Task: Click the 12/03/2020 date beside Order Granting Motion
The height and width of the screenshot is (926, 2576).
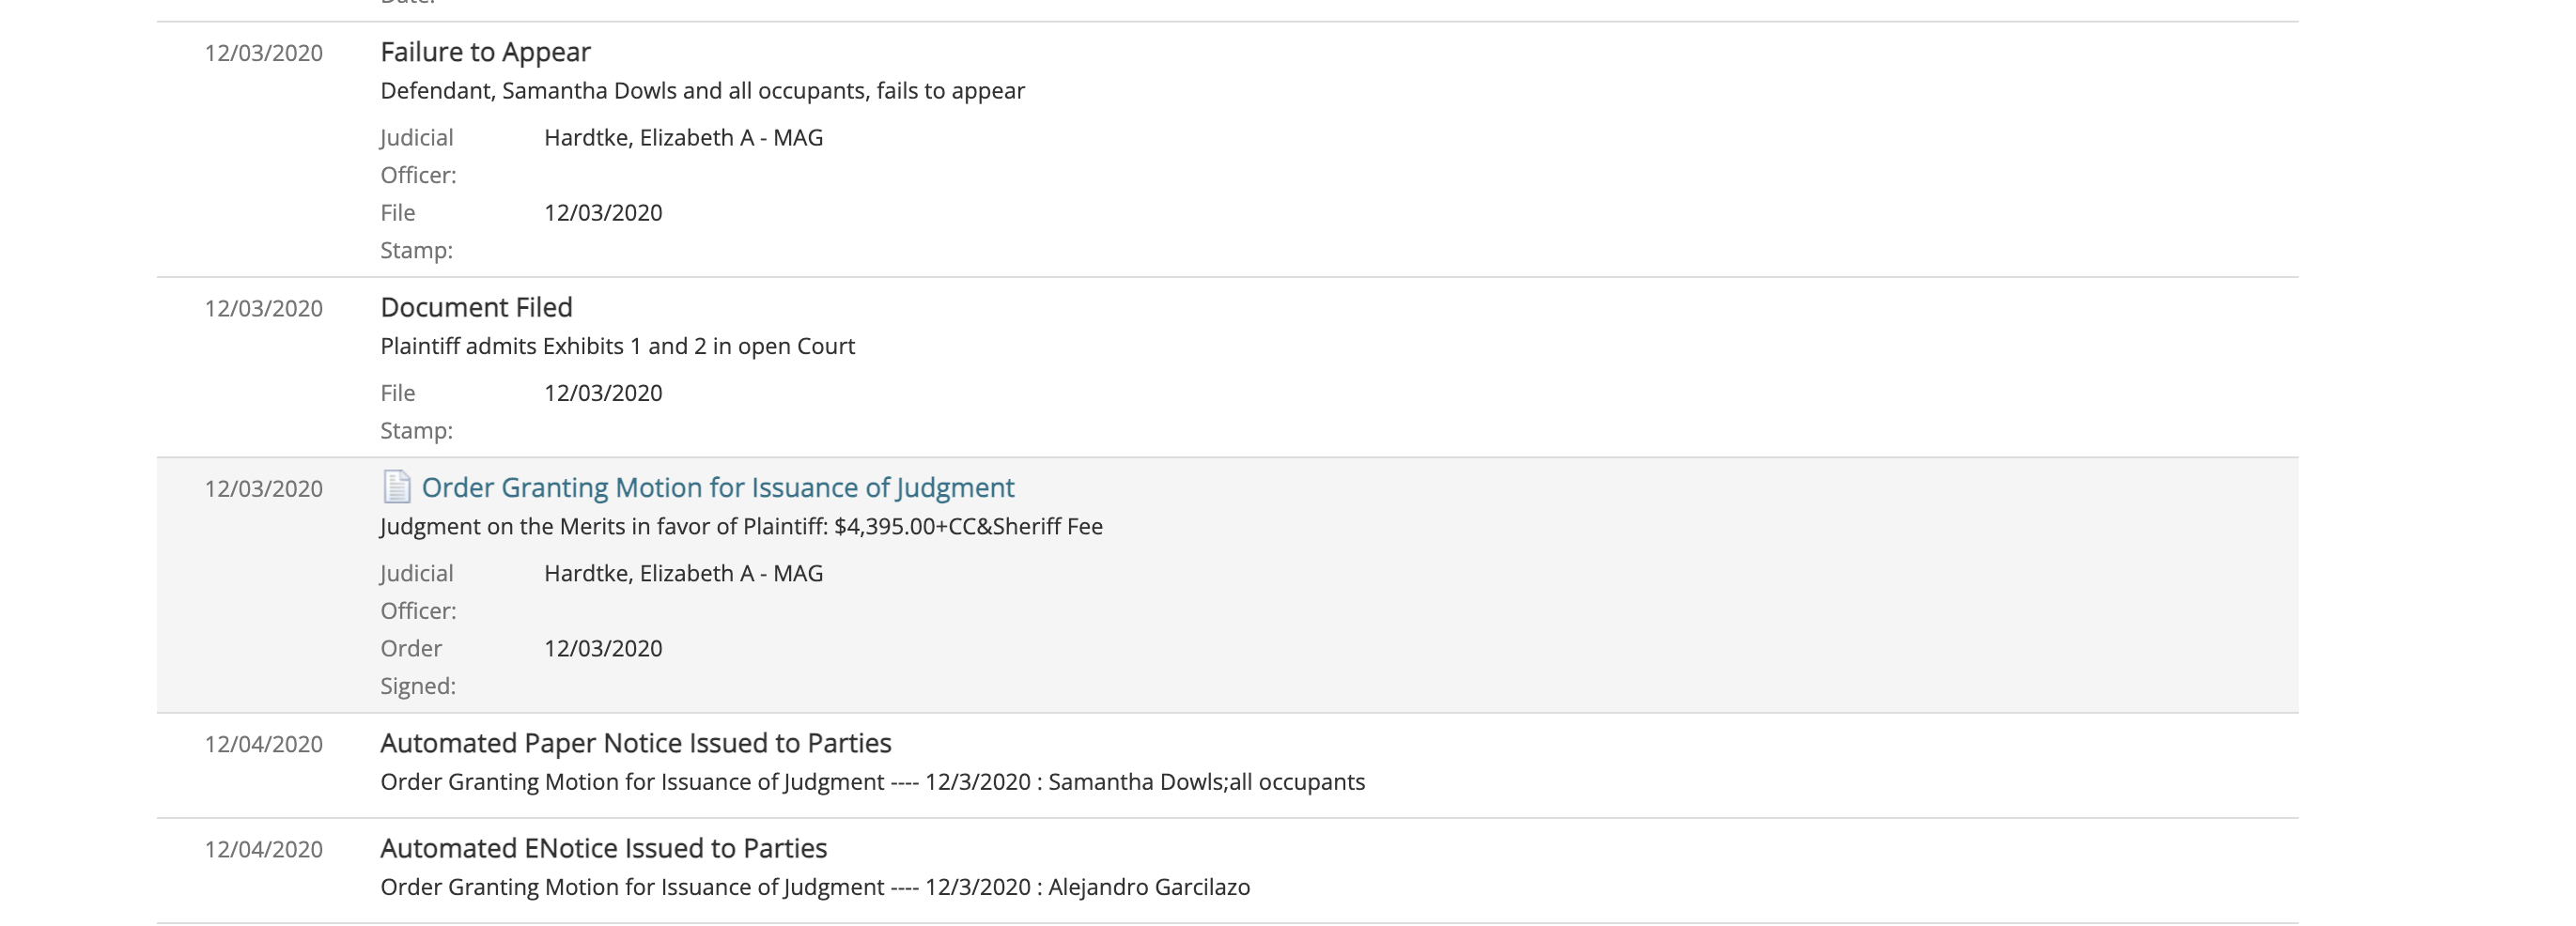Action: (x=264, y=489)
